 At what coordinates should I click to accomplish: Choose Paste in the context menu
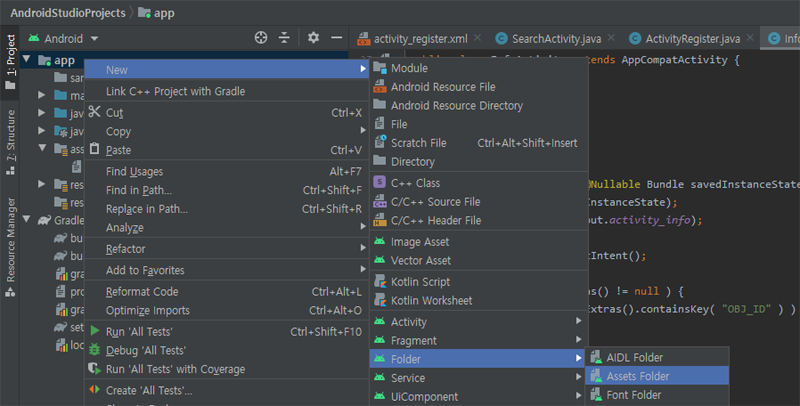click(x=227, y=150)
